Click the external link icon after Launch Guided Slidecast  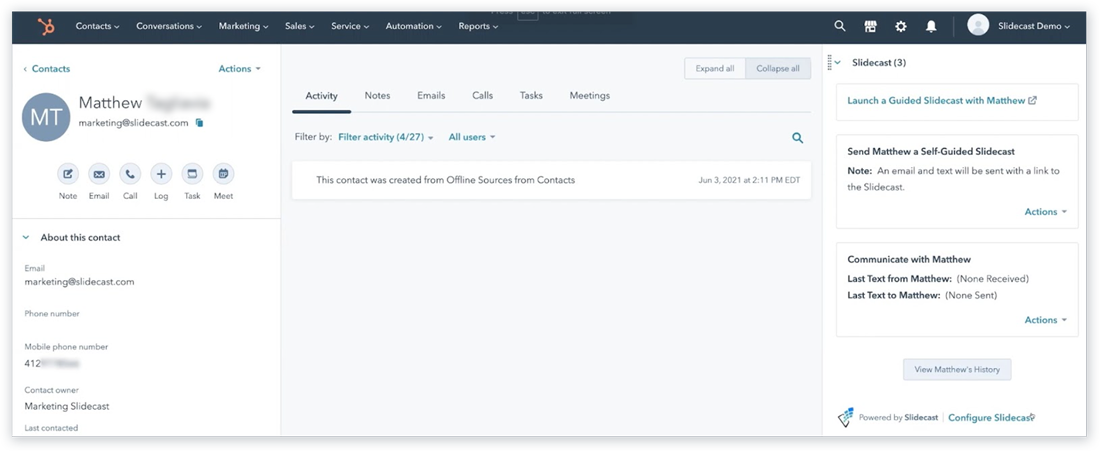(1032, 100)
